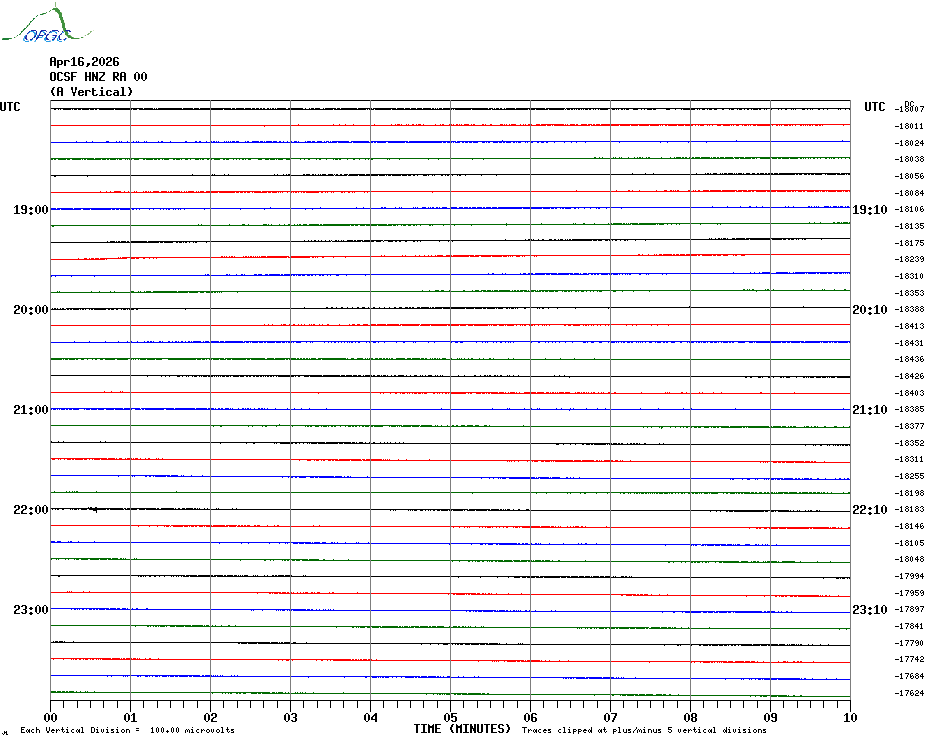Click the TIME (MINUTES) axis title

click(x=462, y=729)
